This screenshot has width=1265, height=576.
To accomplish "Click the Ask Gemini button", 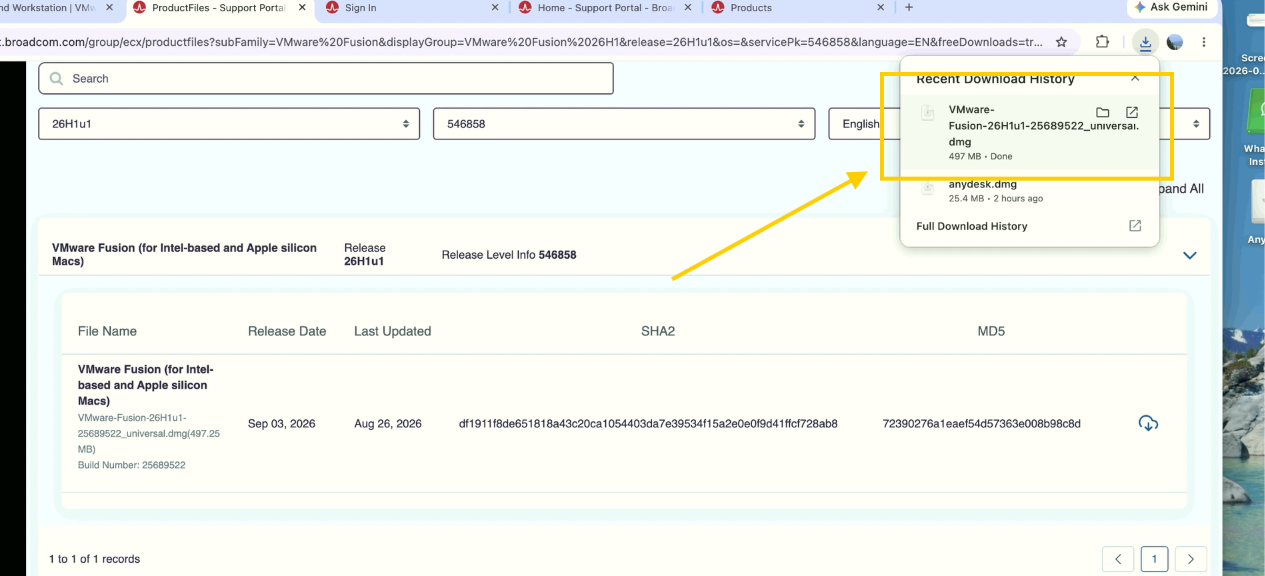I will coord(1172,7).
